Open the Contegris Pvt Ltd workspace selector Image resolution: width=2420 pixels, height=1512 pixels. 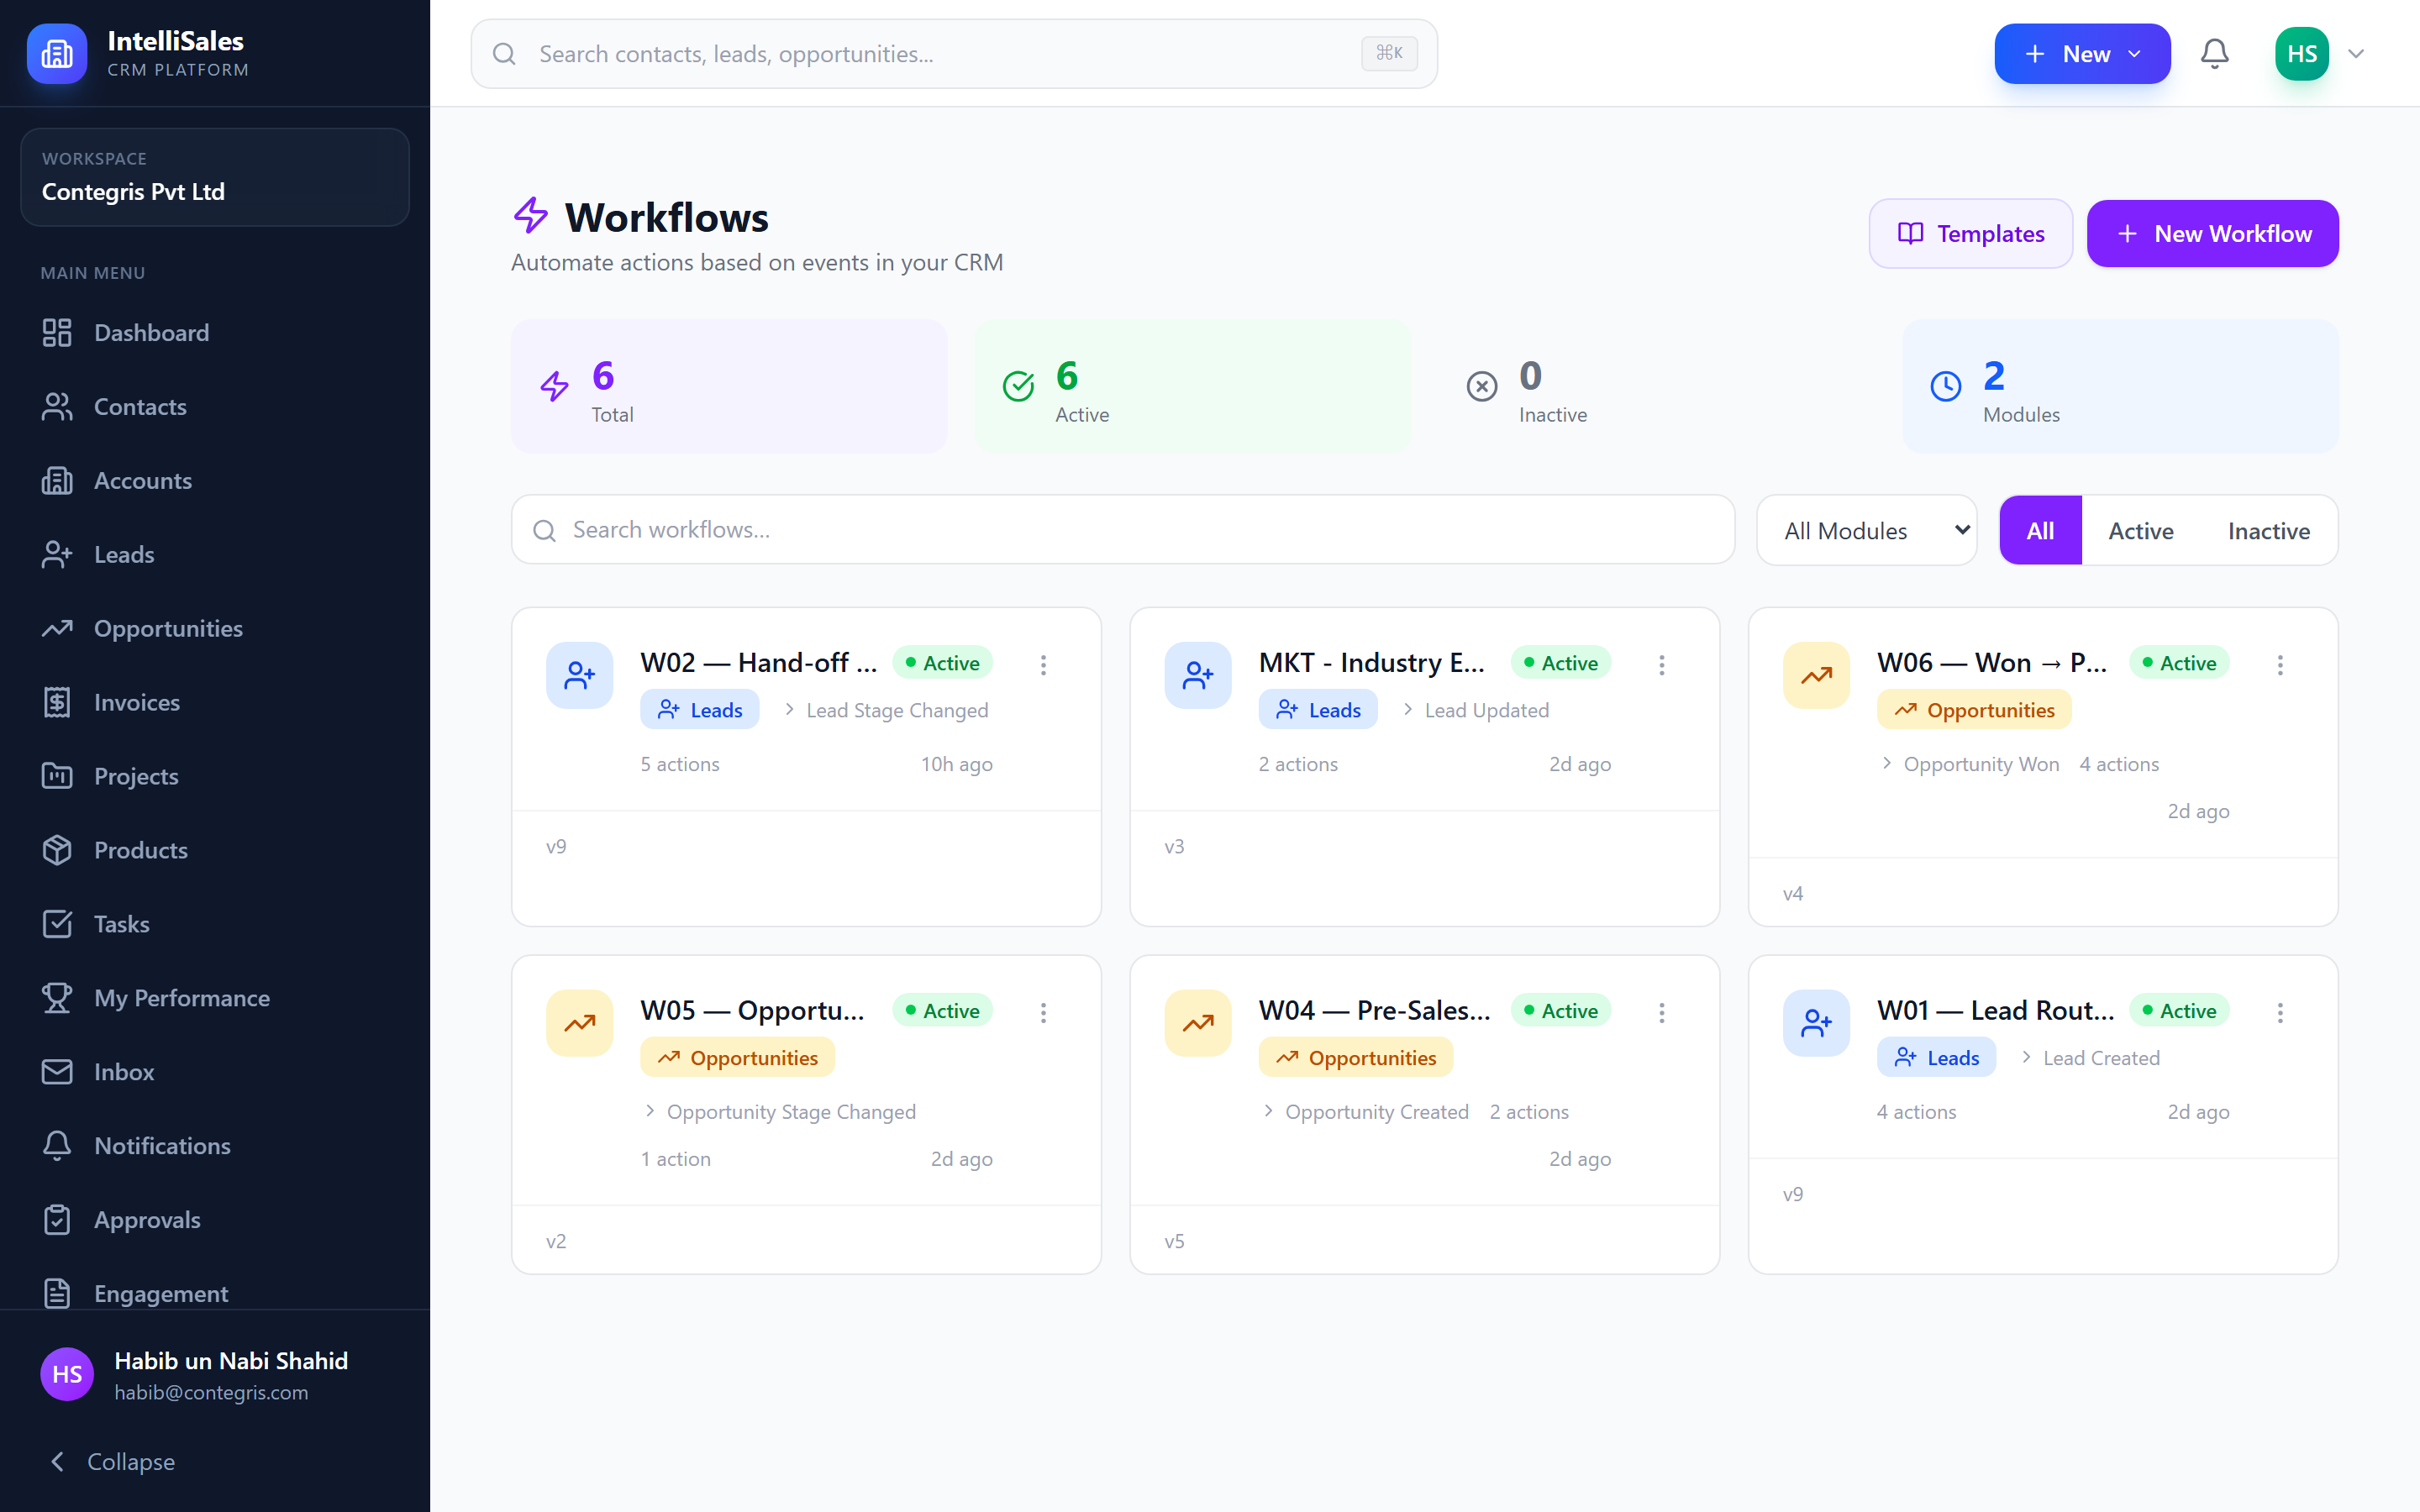pyautogui.click(x=215, y=177)
